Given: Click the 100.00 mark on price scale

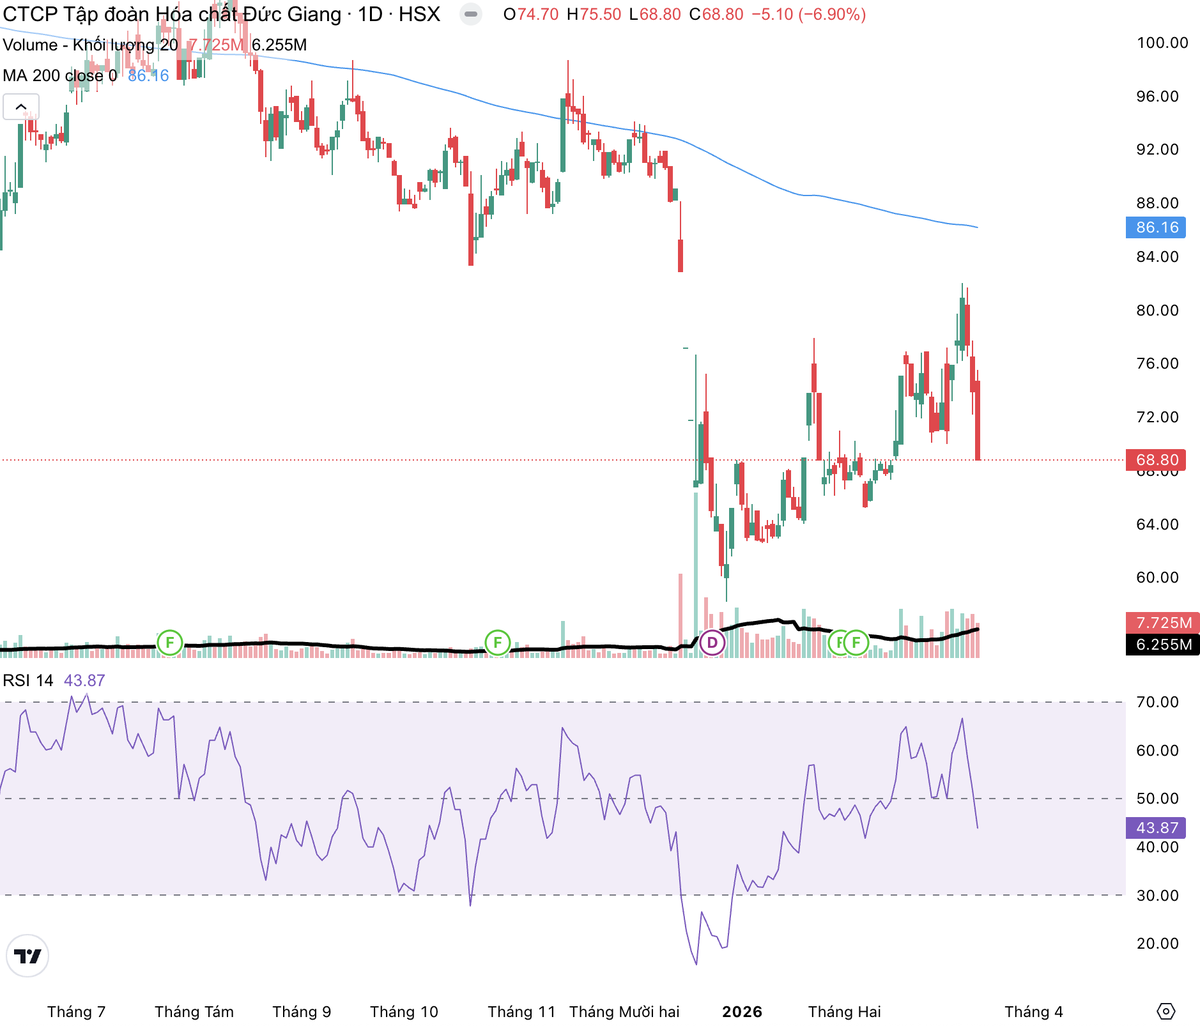Looking at the screenshot, I should point(1162,43).
